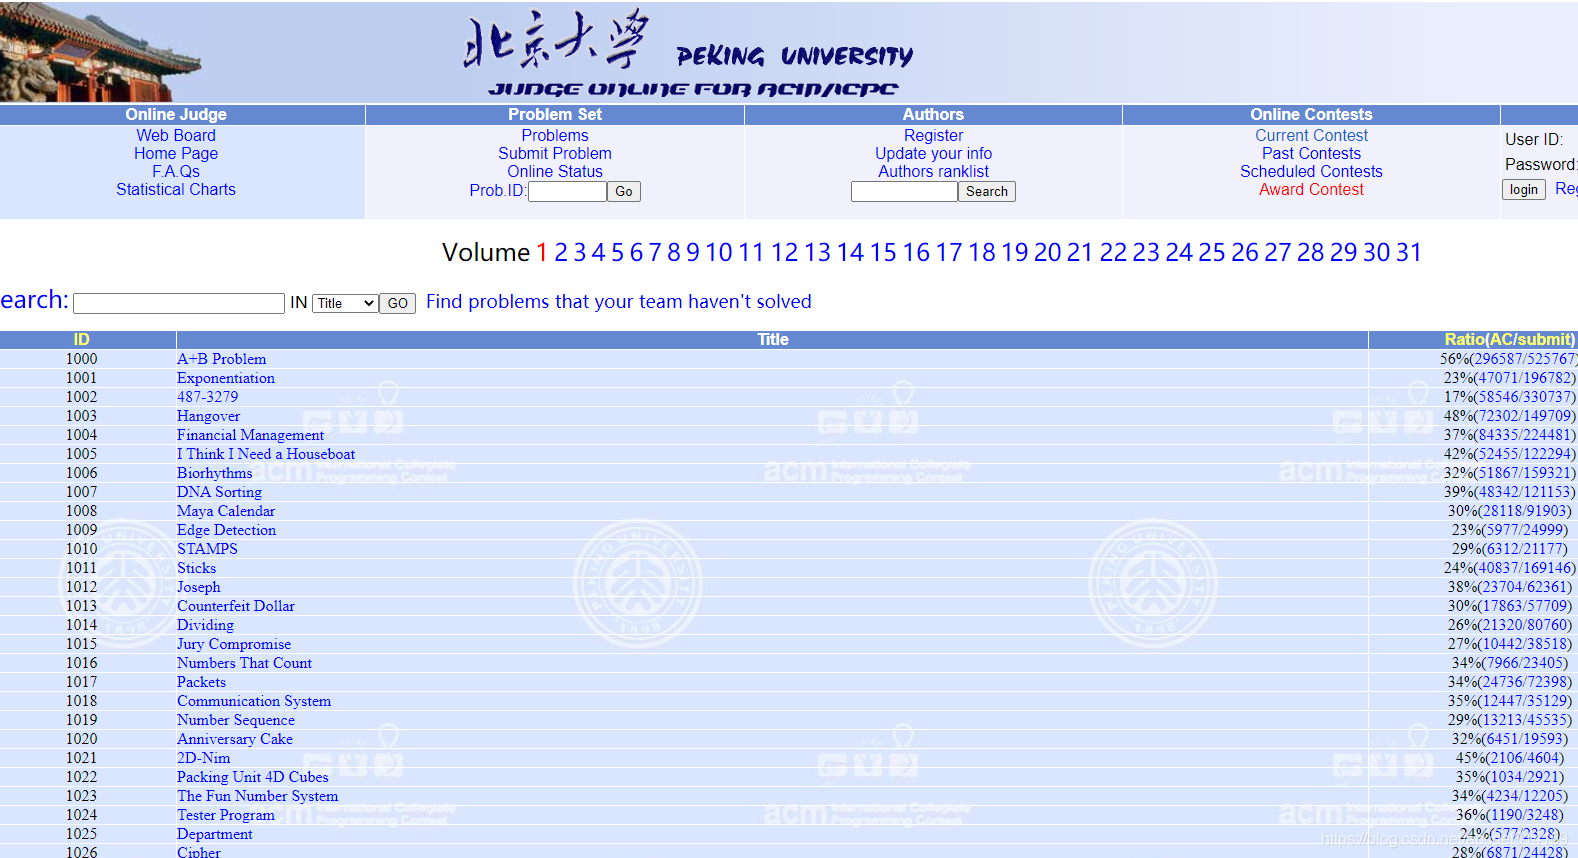Click the login button
This screenshot has height=858, width=1578.
[1524, 189]
